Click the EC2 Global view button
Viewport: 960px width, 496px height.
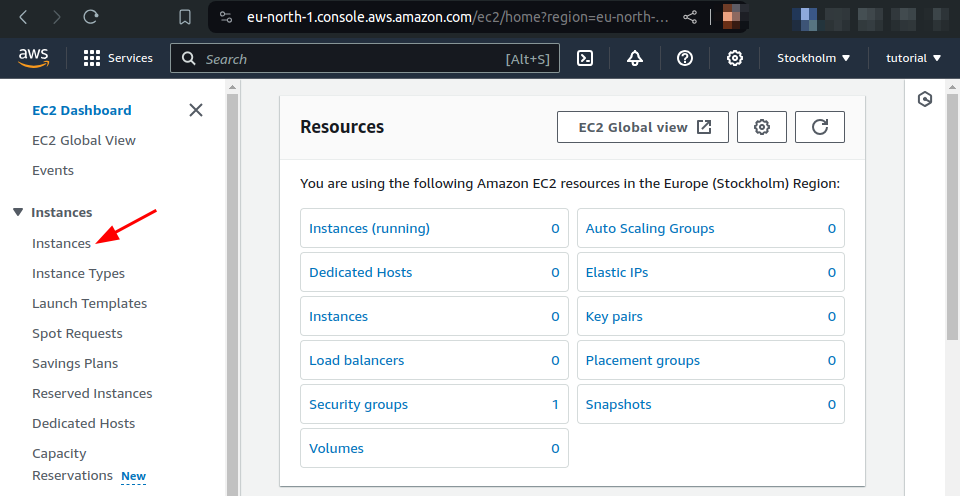coord(643,127)
